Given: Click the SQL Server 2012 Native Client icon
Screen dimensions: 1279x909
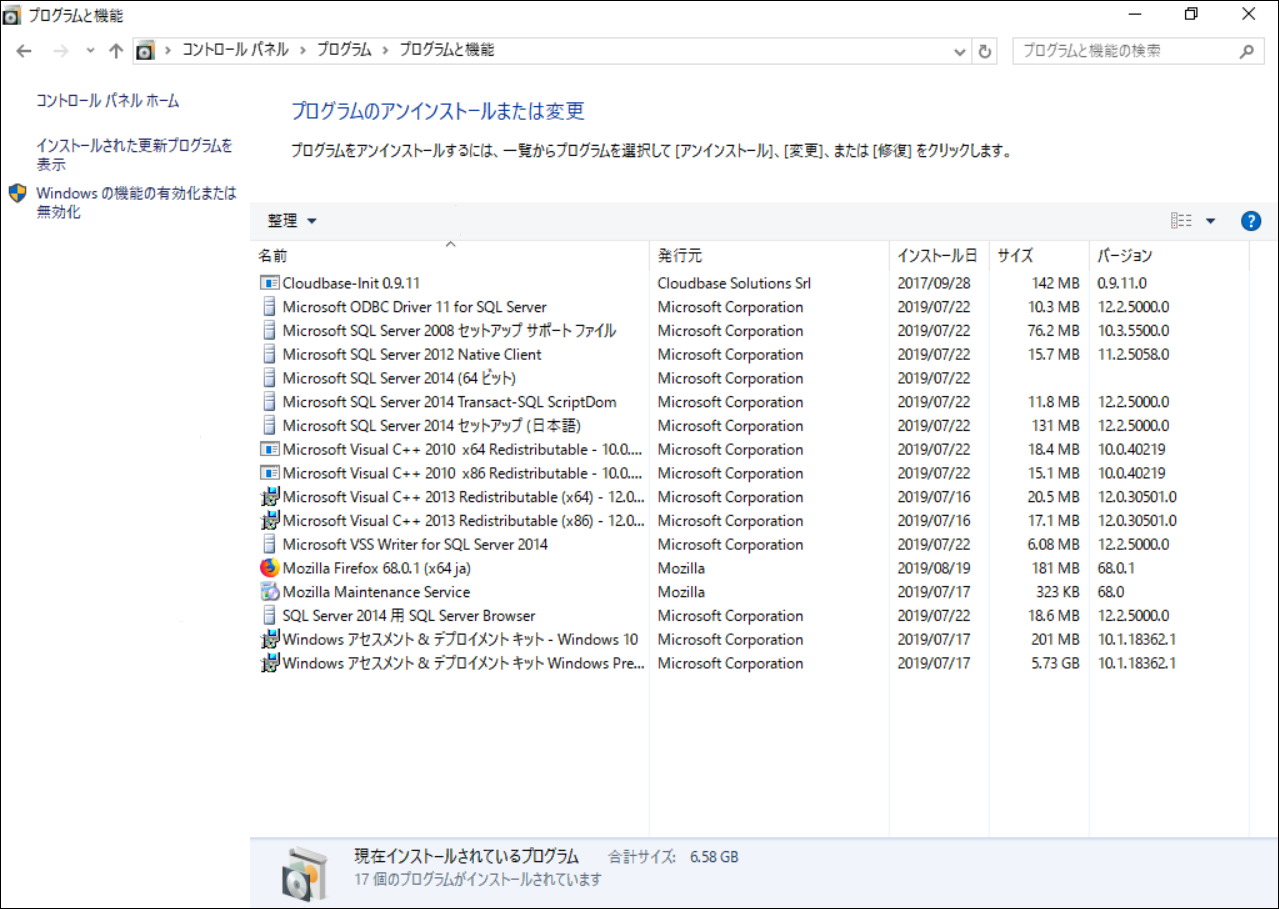Looking at the screenshot, I should pos(269,354).
